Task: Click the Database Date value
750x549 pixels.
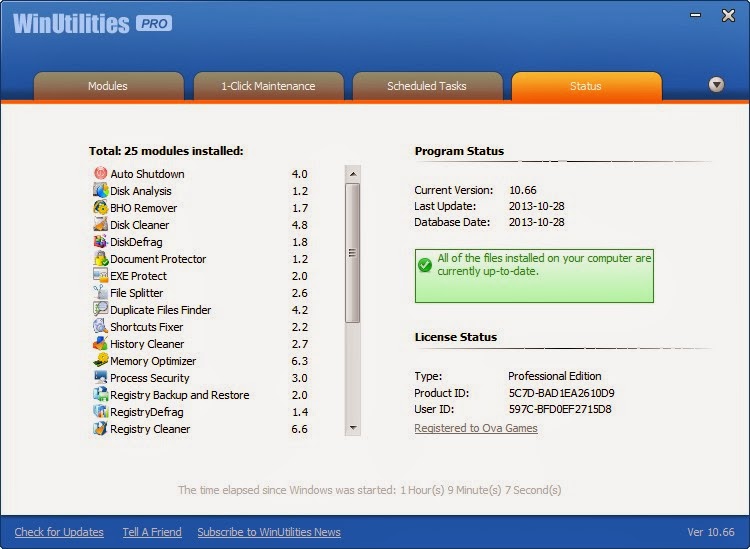Action: coord(537,222)
